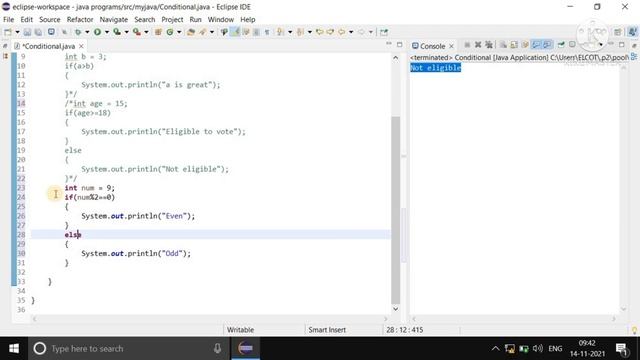Open the Run configurations dropdown arrow

coord(107,32)
